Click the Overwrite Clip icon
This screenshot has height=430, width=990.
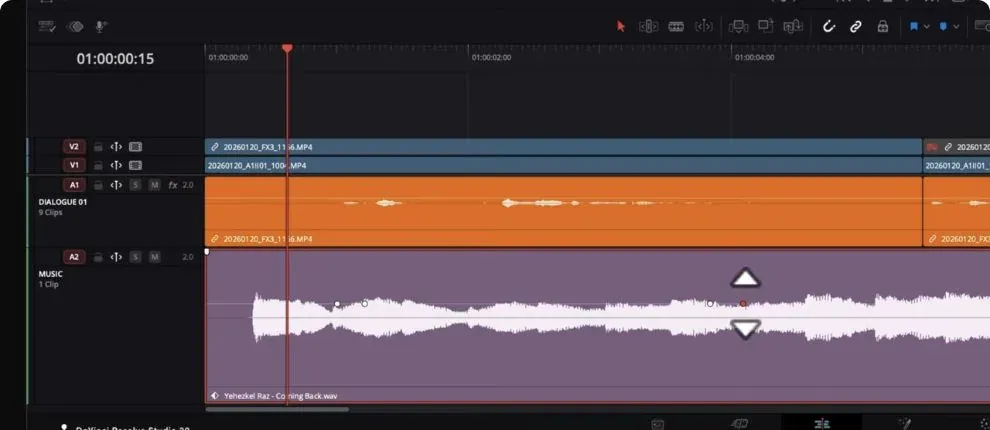pyautogui.click(x=766, y=26)
